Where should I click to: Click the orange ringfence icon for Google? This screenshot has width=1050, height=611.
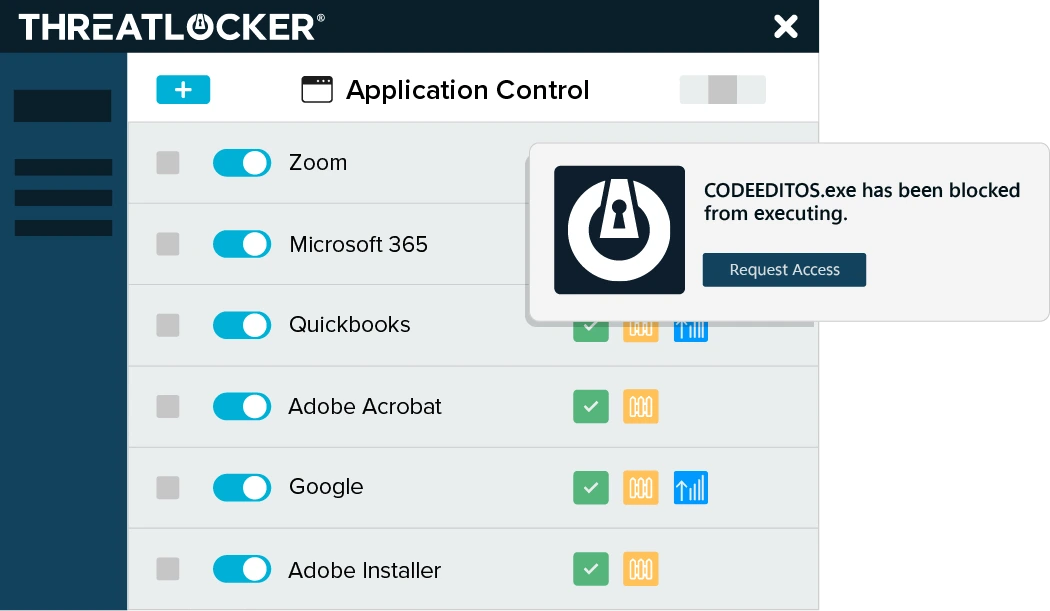[641, 488]
